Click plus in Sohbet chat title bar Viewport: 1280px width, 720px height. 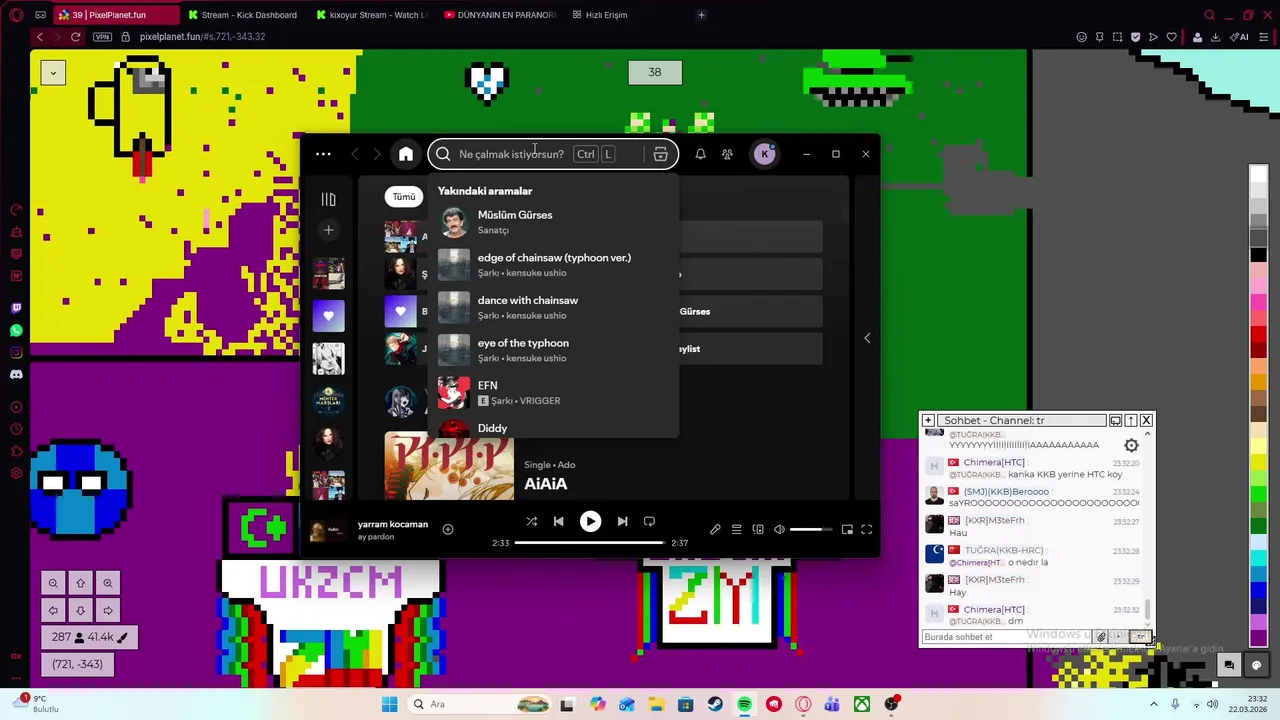(x=928, y=421)
